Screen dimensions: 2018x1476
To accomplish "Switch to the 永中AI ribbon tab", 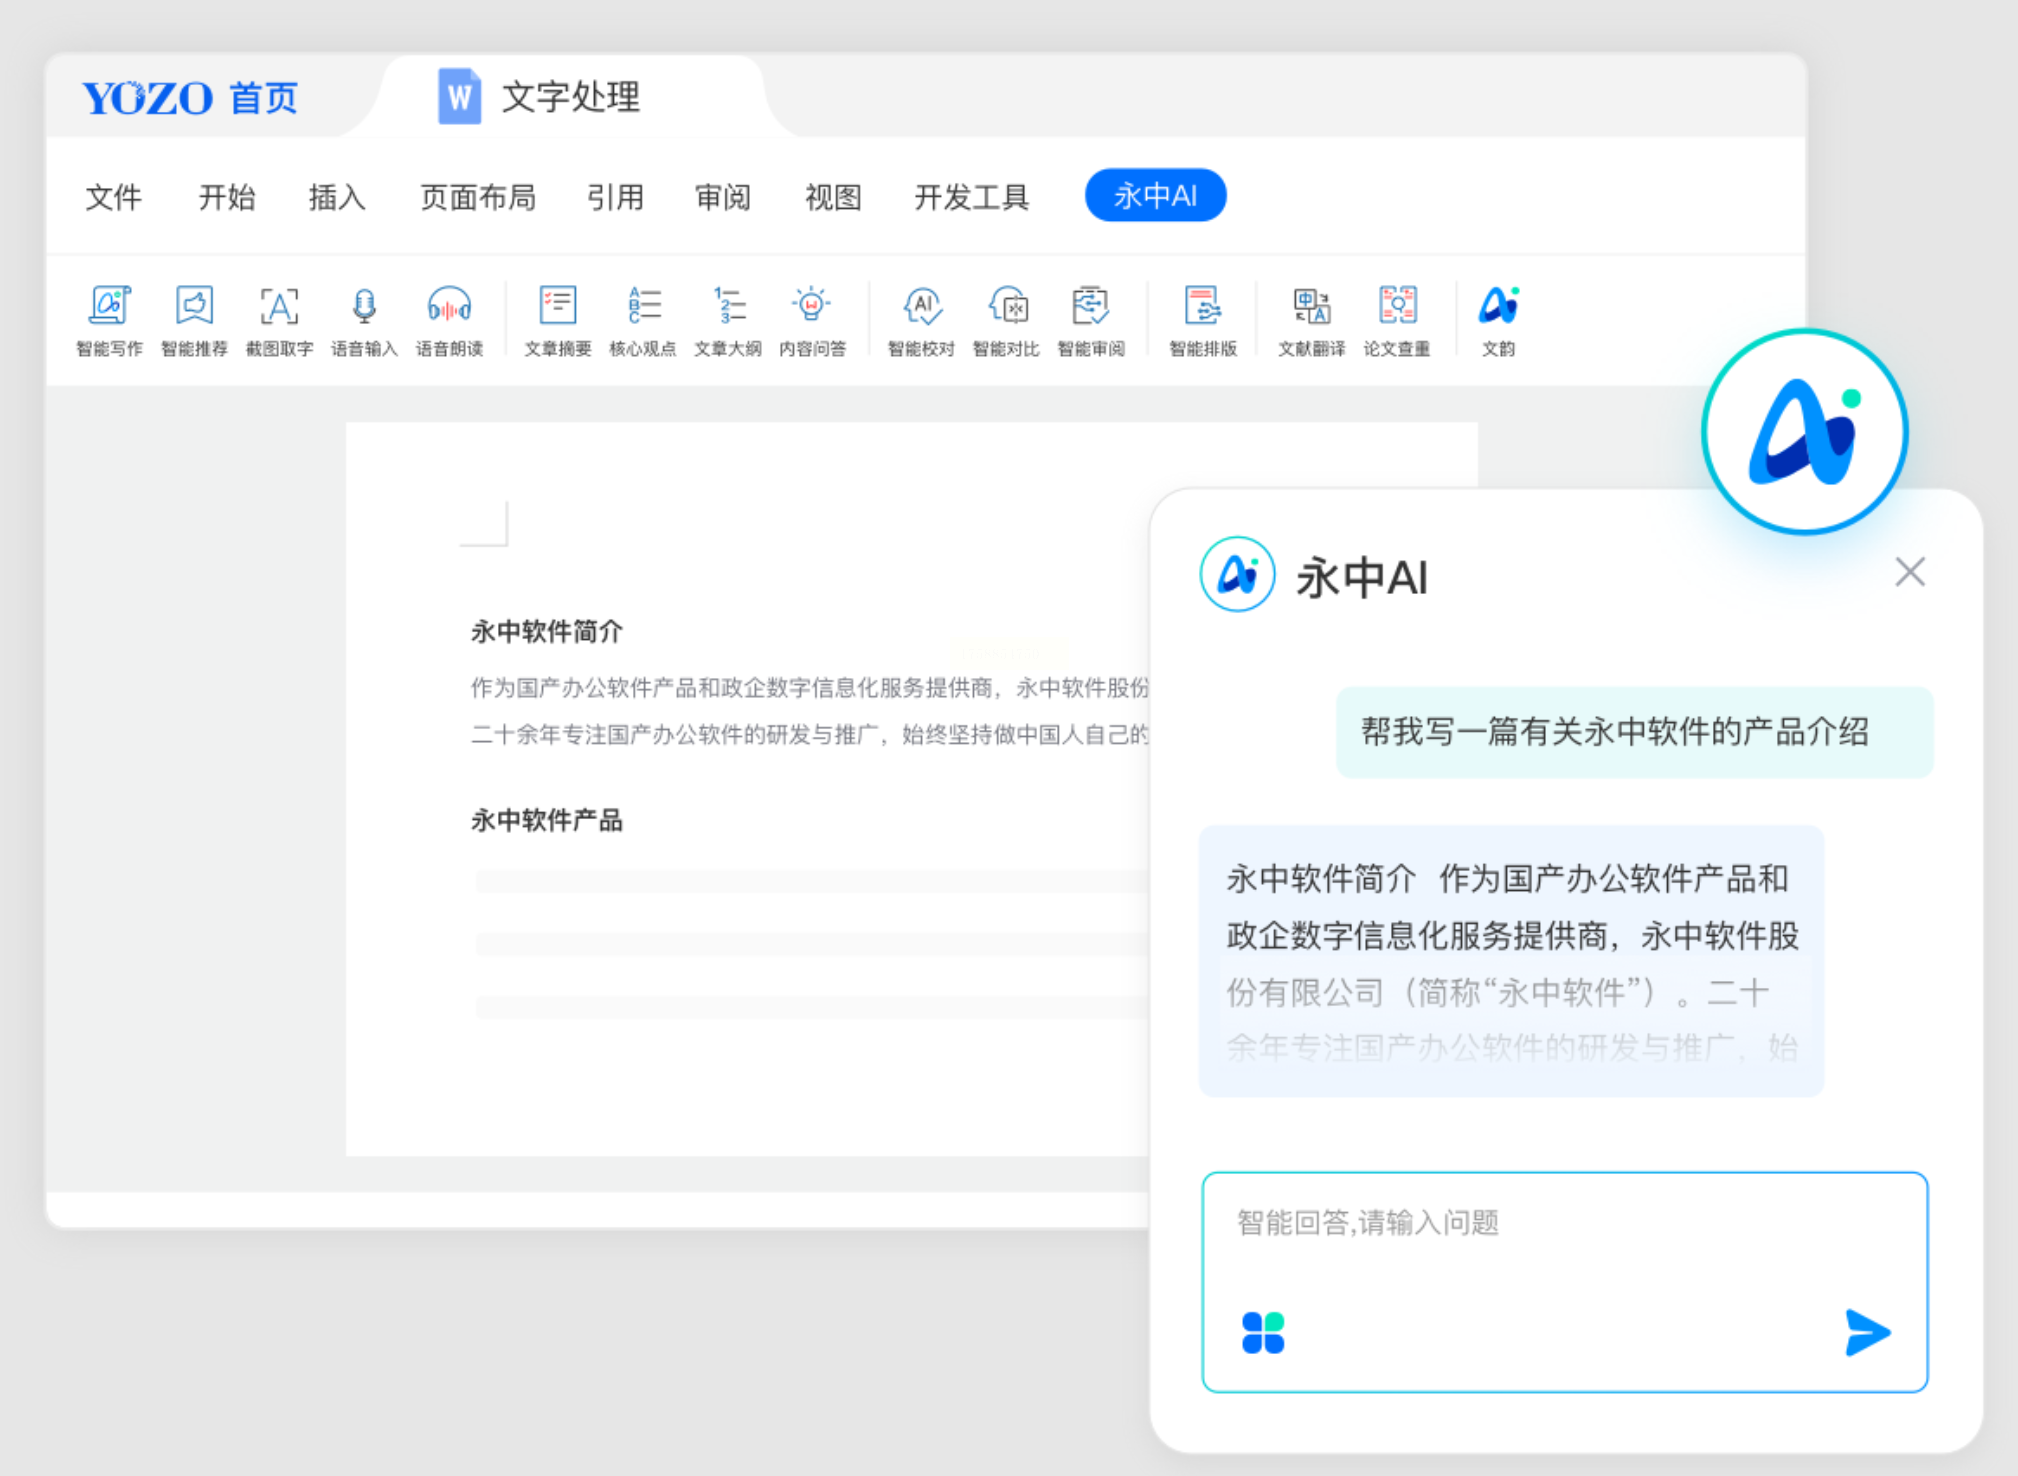I will pyautogui.click(x=1155, y=196).
